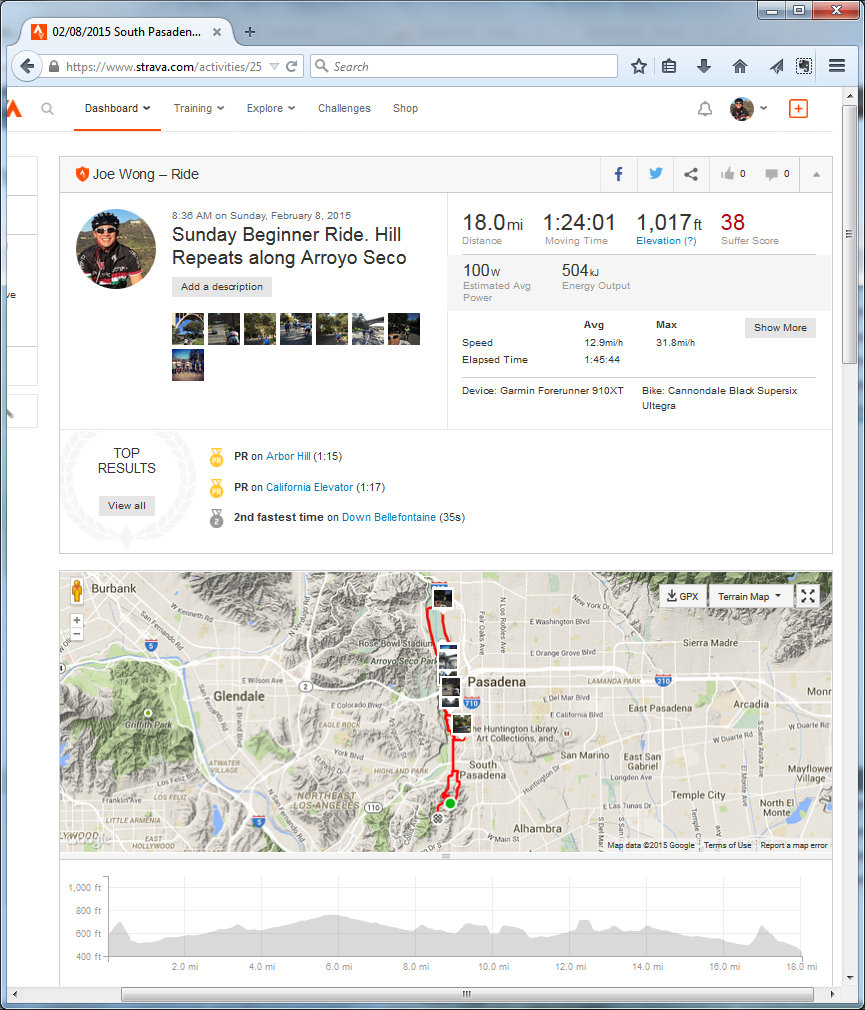Expand the Dashboard menu

click(x=117, y=108)
